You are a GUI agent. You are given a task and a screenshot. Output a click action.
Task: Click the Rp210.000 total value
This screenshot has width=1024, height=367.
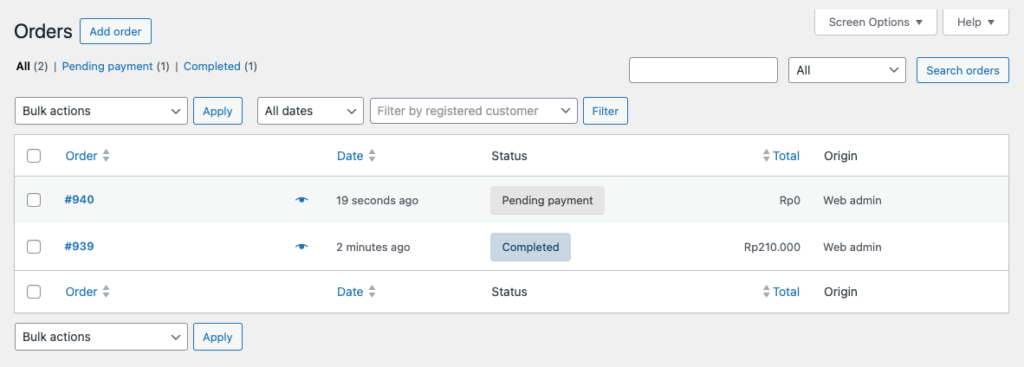tap(772, 247)
